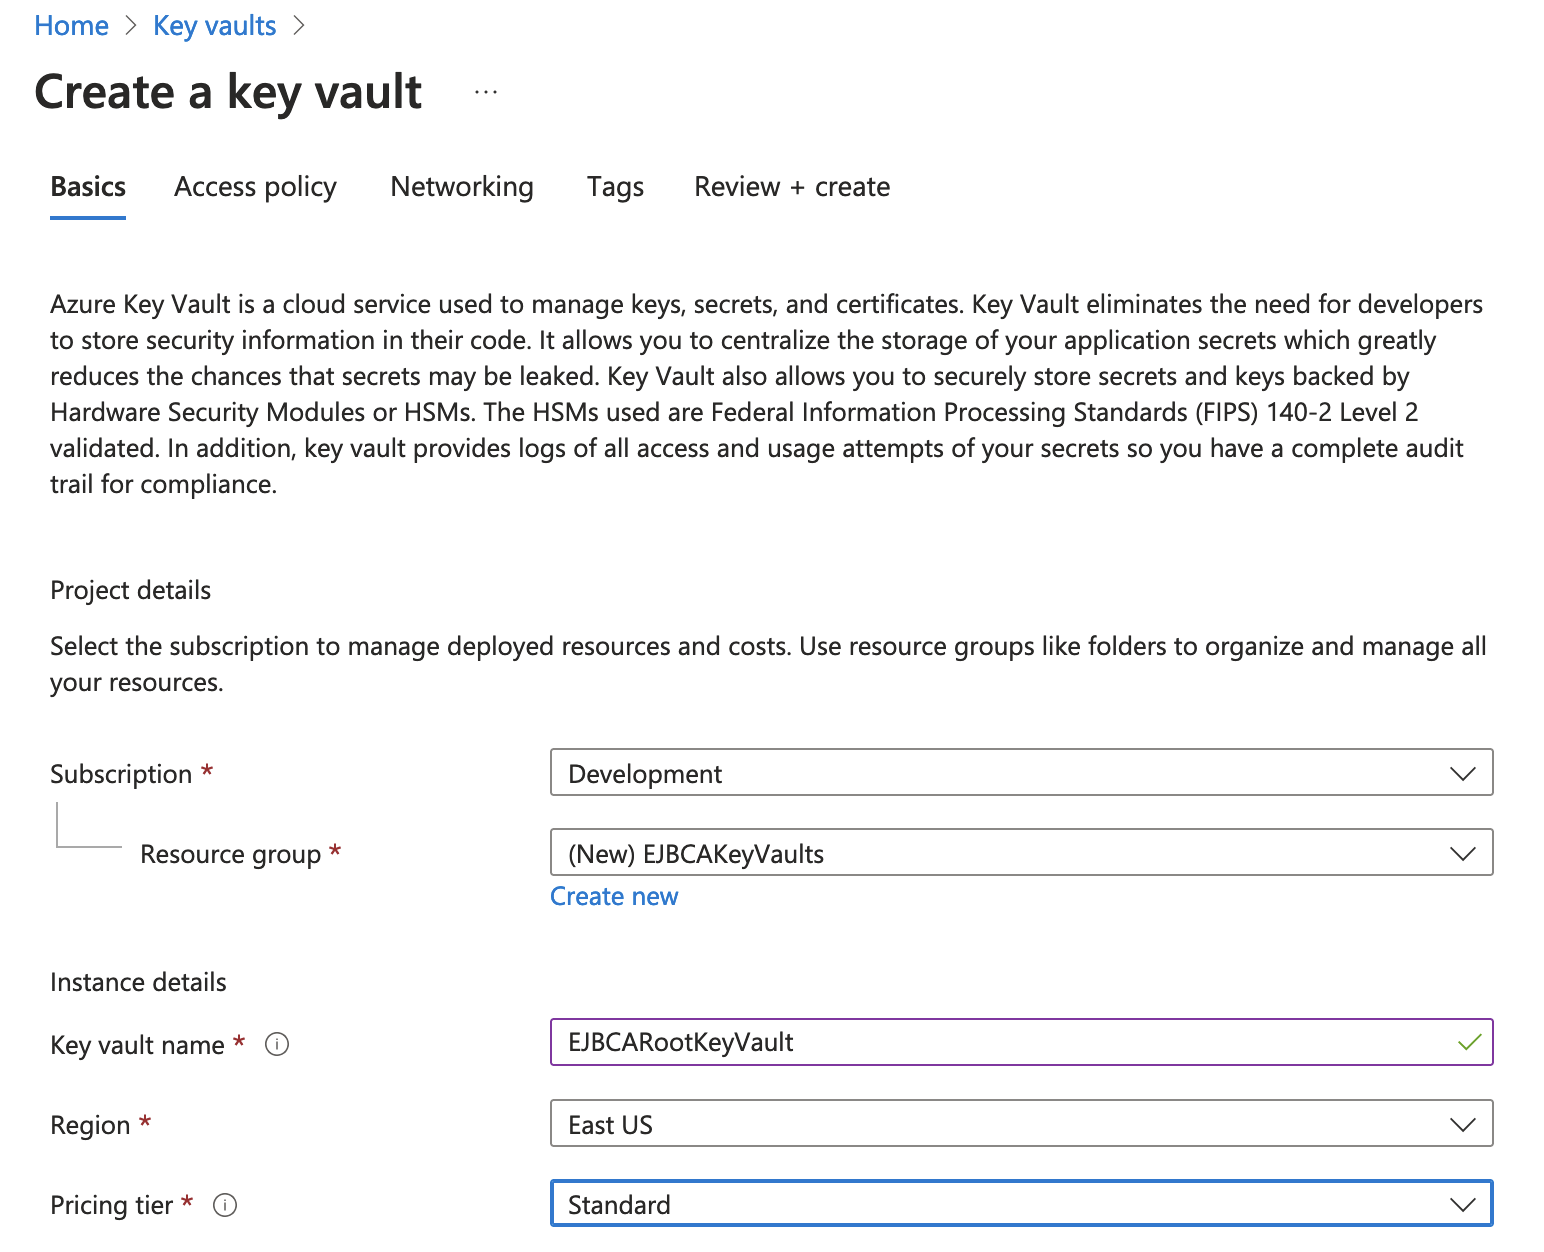The width and height of the screenshot is (1544, 1252).
Task: Go to Home via the breadcrumb
Action: (x=71, y=26)
